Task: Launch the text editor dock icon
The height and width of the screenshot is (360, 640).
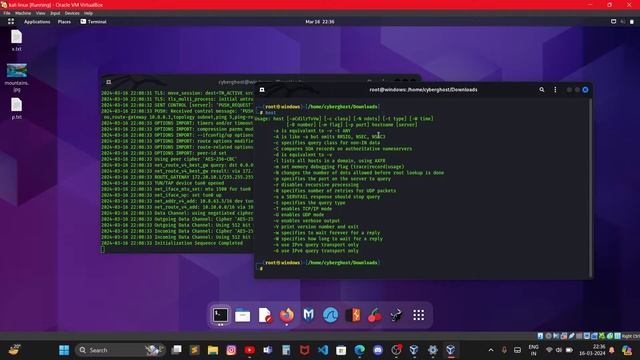Action: click(265, 316)
